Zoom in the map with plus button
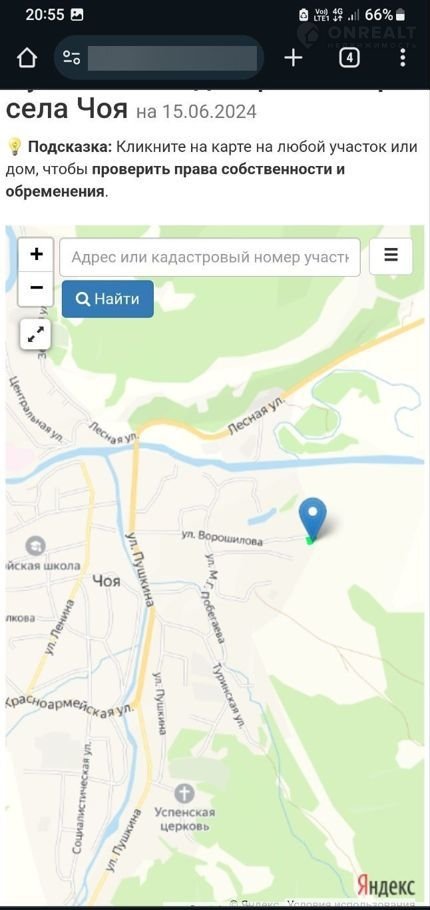The image size is (430, 910). pyautogui.click(x=37, y=254)
